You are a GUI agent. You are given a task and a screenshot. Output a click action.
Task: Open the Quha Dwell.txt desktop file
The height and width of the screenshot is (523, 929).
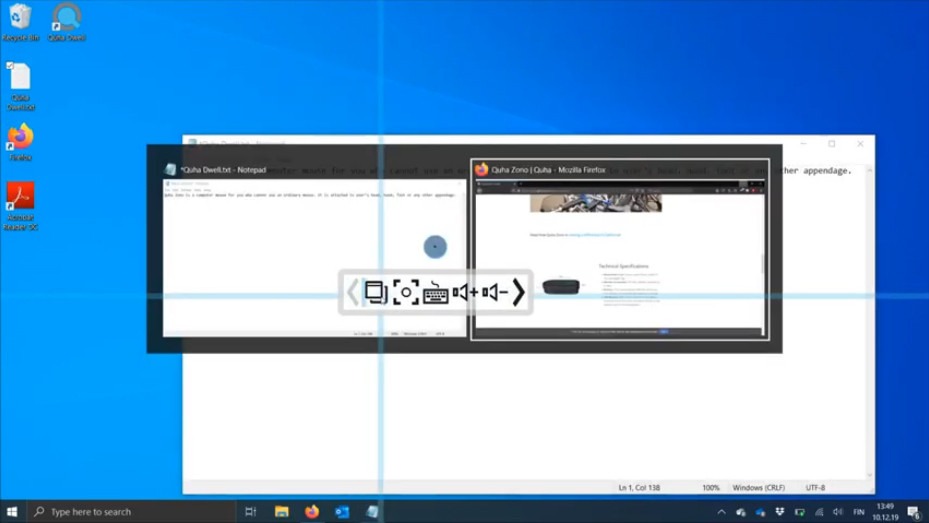(x=21, y=86)
